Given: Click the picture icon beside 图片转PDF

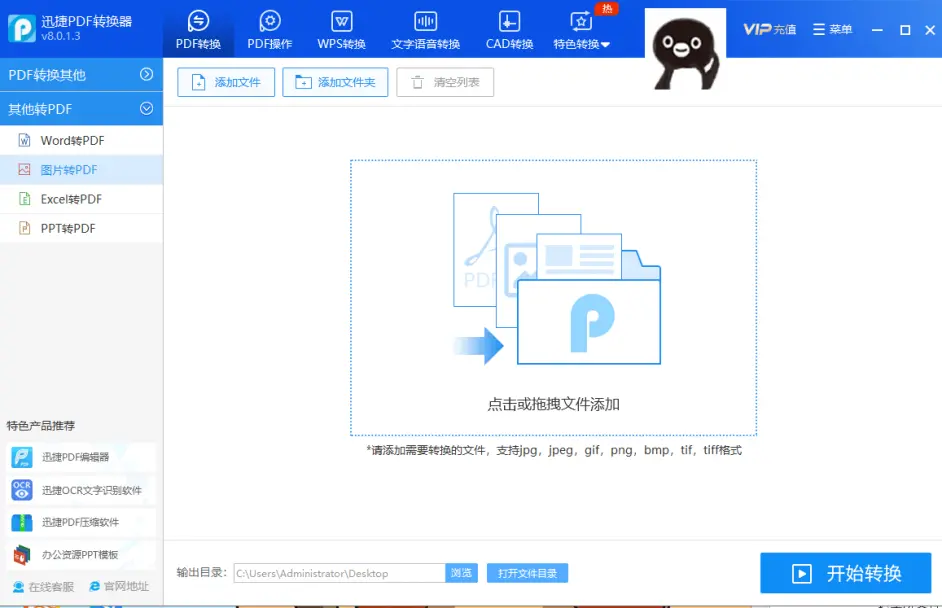Looking at the screenshot, I should coord(25,169).
